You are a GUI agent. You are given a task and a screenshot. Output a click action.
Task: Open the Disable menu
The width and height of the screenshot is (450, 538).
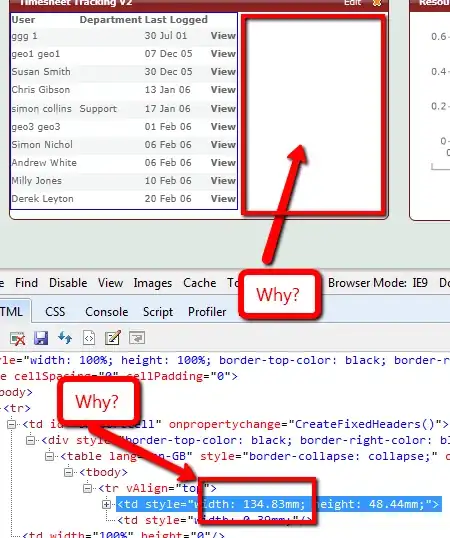(x=68, y=283)
